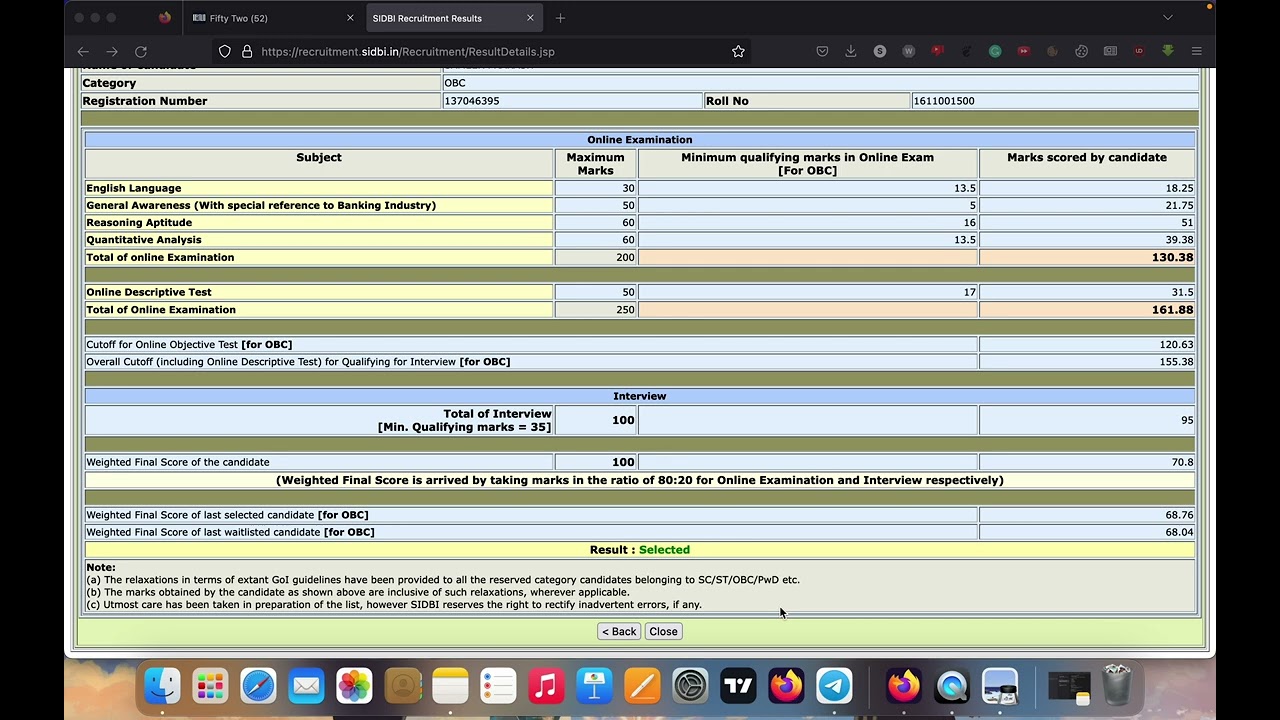Click the grey W extension icon

[909, 51]
